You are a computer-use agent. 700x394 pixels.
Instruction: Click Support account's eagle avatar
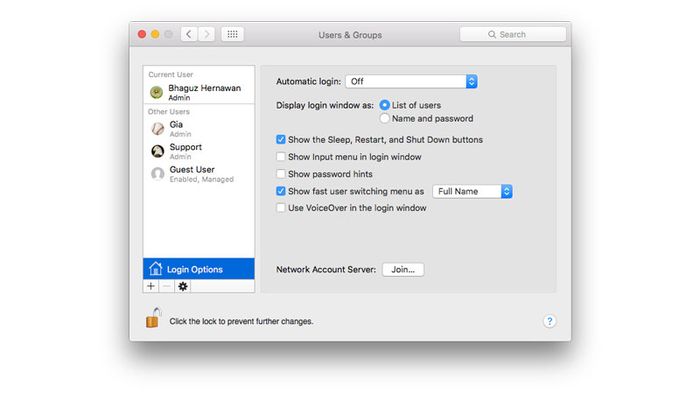[x=158, y=151]
